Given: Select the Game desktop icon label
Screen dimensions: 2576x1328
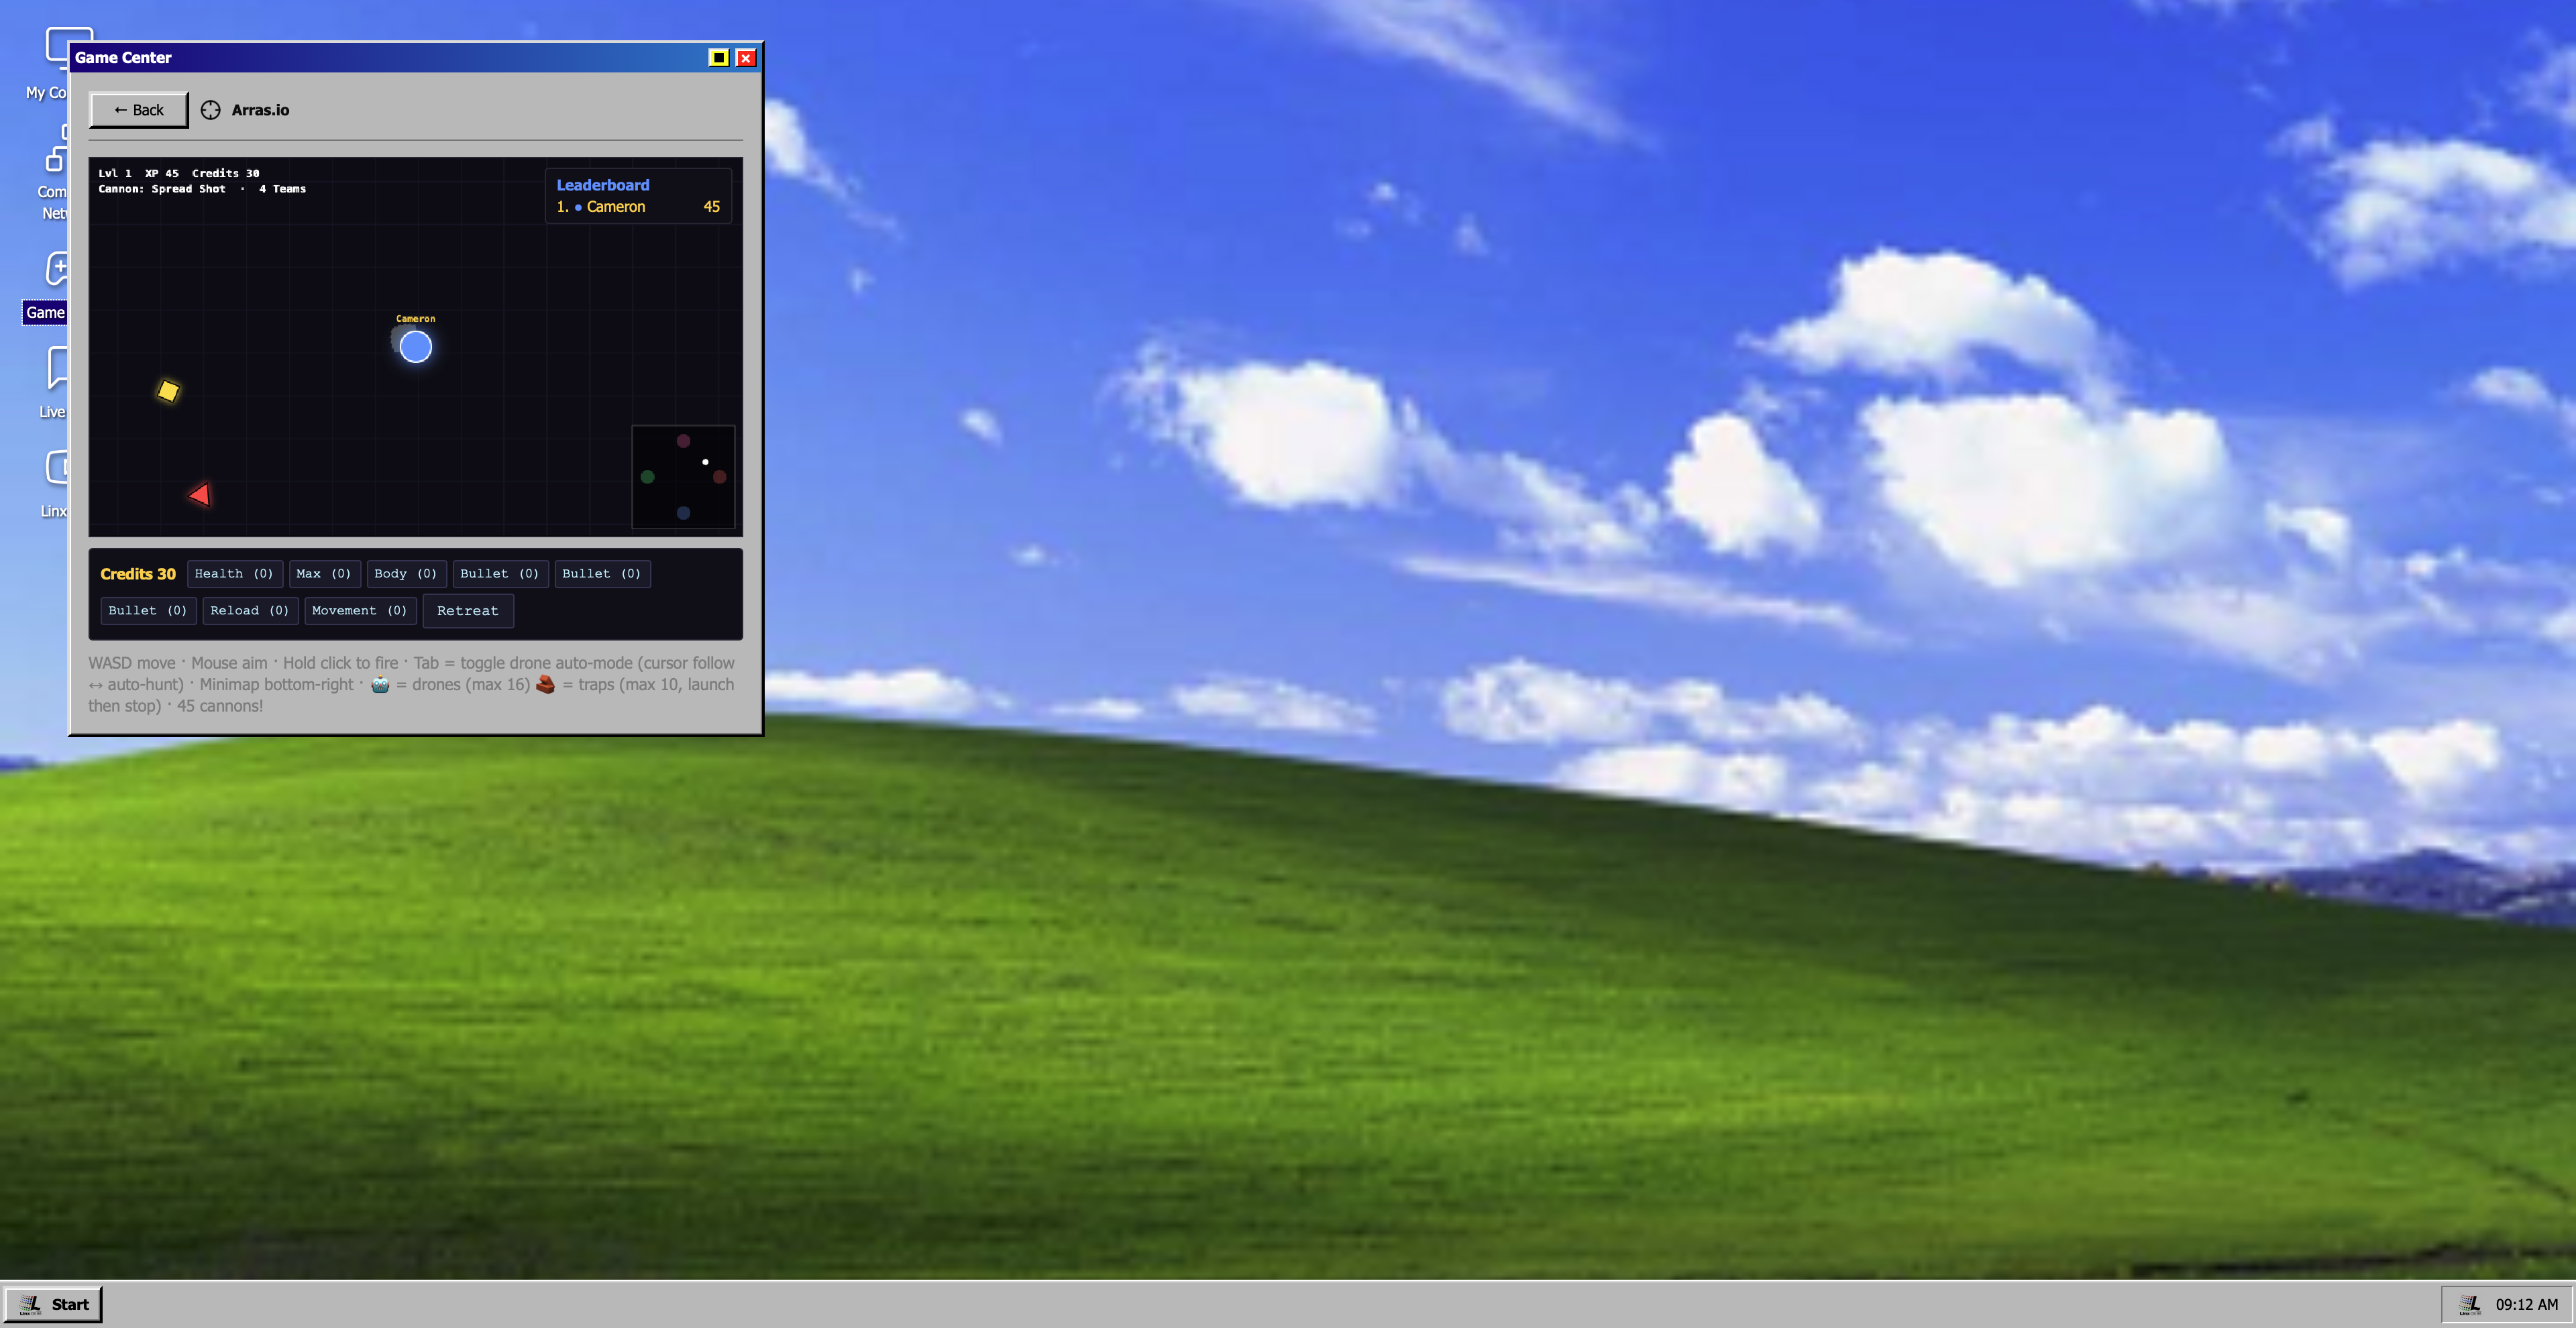Looking at the screenshot, I should (x=45, y=312).
